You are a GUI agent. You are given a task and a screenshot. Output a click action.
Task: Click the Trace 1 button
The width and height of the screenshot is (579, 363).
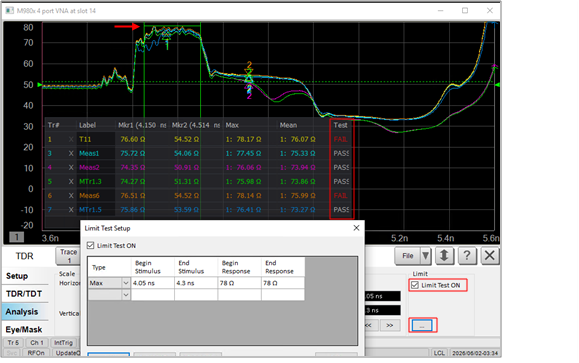click(68, 256)
